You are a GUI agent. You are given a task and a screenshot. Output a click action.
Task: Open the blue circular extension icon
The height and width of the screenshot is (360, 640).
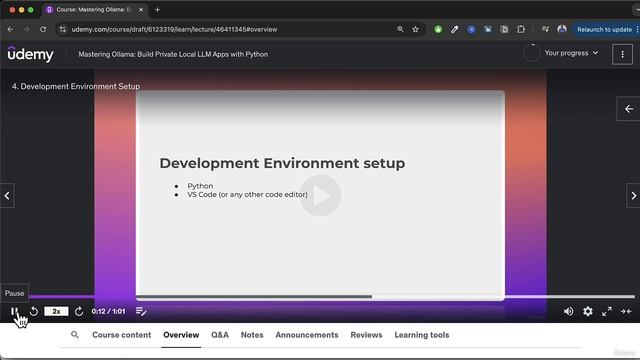coord(471,29)
